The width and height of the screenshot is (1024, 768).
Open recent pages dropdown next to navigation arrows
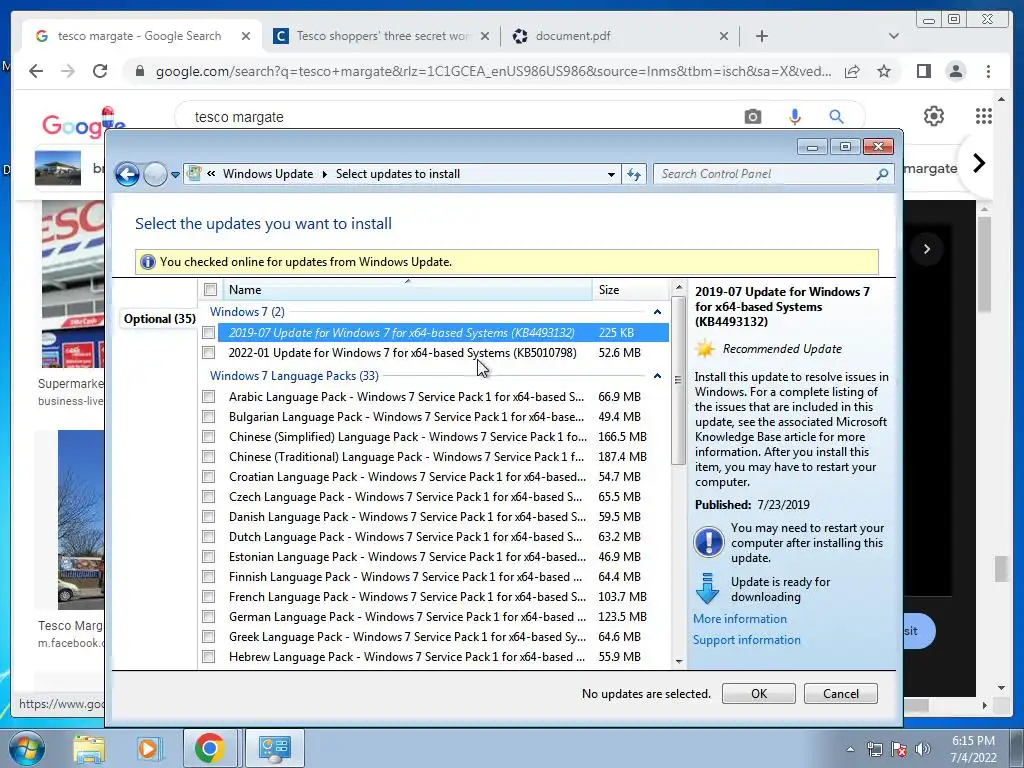[x=175, y=175]
